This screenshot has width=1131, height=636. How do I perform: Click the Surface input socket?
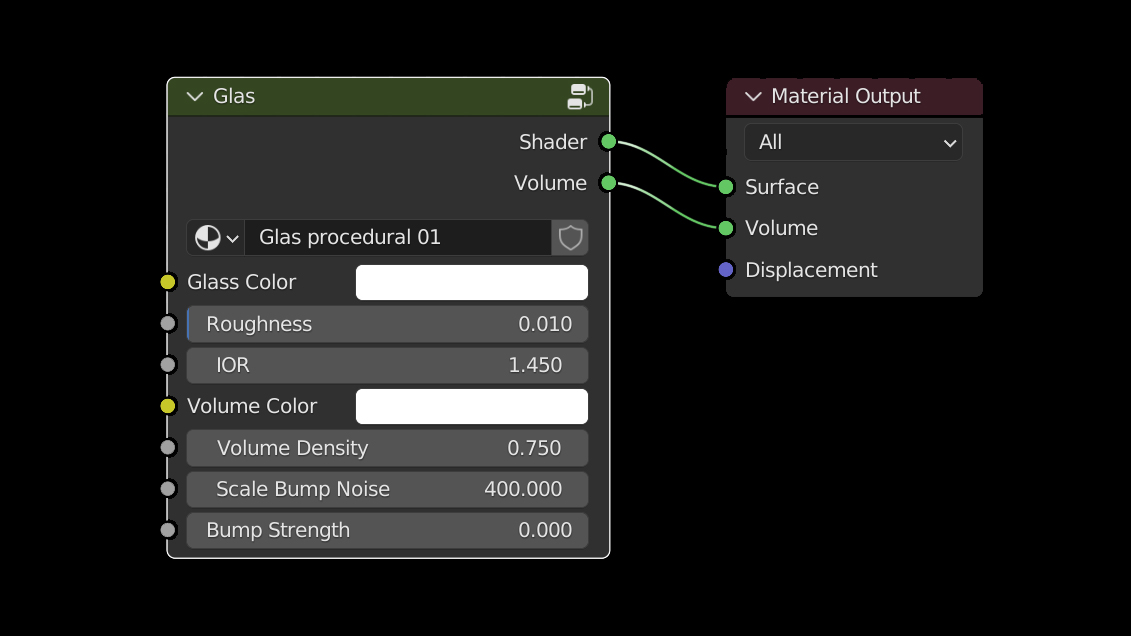[726, 187]
